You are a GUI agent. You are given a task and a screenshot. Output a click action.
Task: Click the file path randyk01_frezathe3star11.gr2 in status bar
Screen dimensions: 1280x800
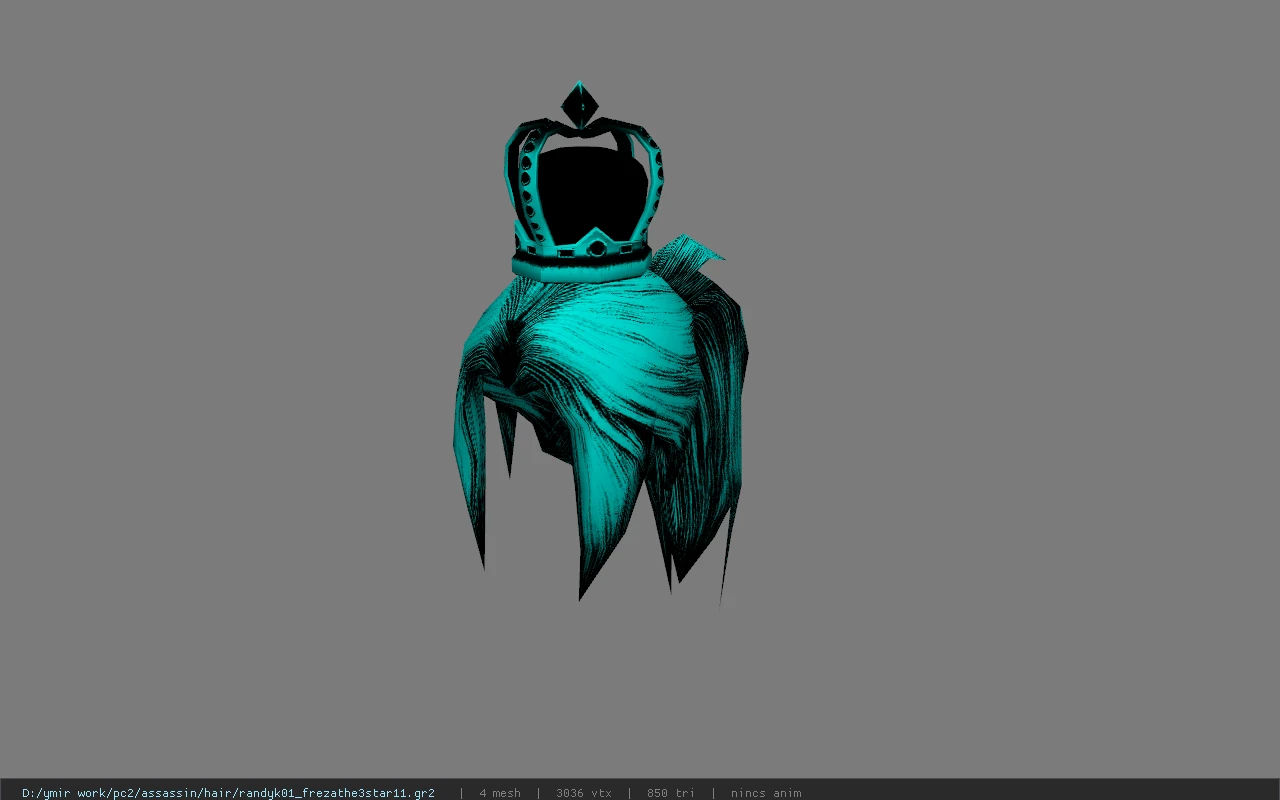coord(228,793)
